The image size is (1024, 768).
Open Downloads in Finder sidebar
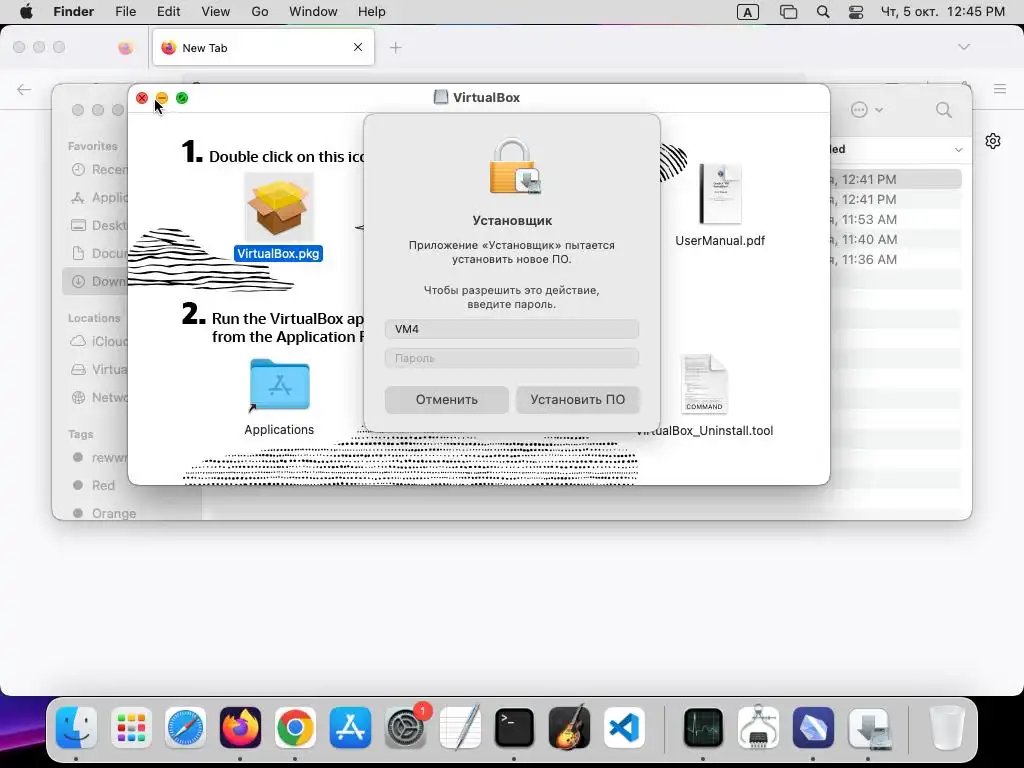pos(97,281)
